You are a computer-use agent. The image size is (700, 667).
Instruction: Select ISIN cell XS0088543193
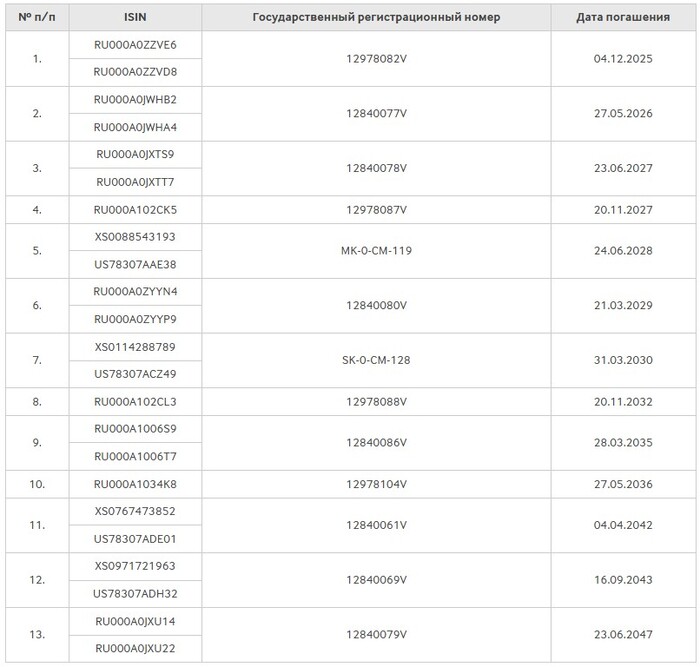point(135,237)
